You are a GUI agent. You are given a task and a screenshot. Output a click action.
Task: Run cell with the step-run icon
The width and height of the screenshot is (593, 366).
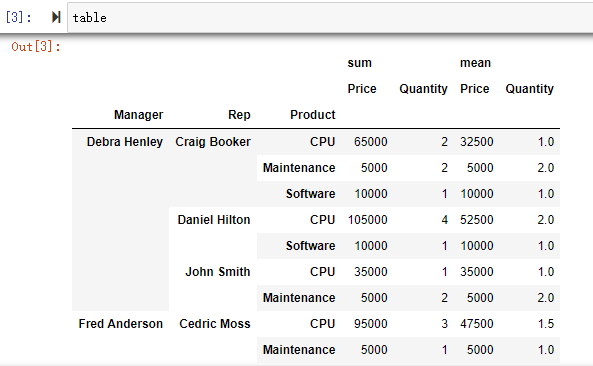click(x=56, y=17)
